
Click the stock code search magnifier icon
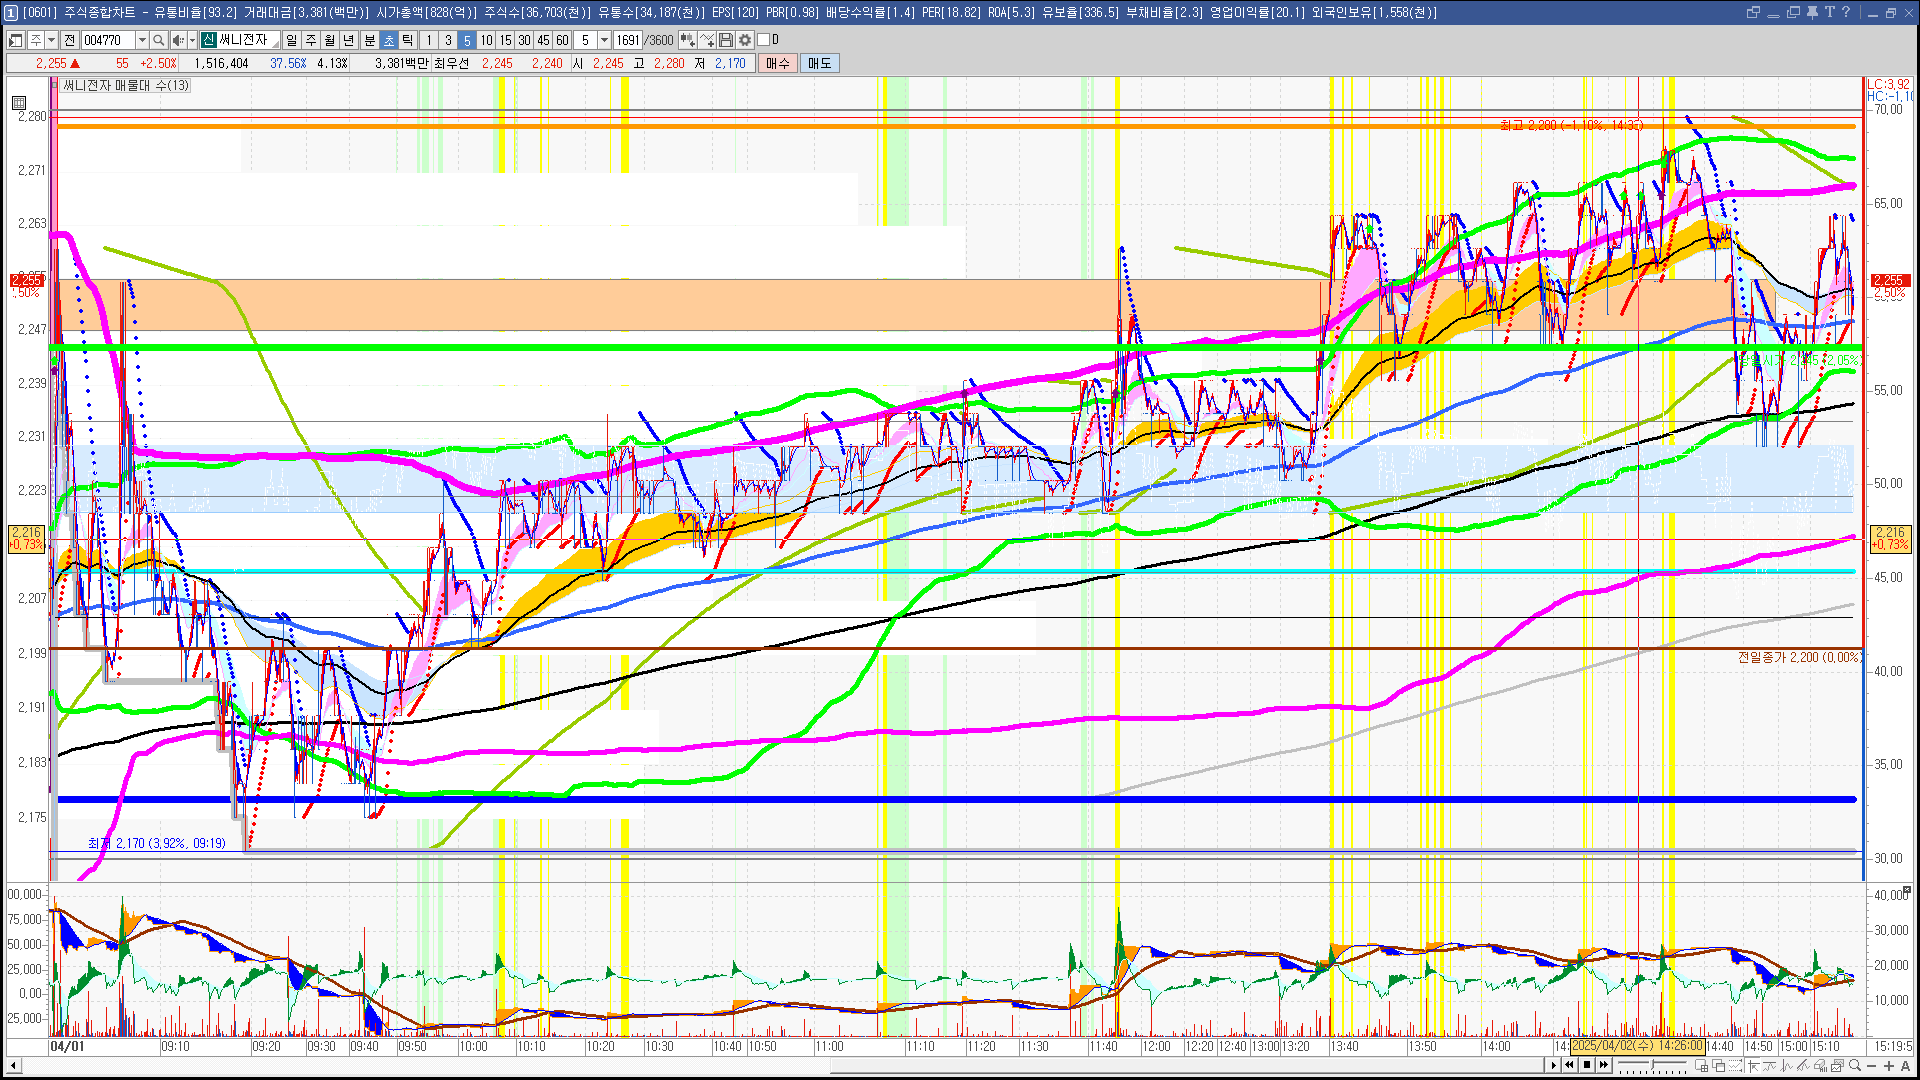(x=158, y=40)
